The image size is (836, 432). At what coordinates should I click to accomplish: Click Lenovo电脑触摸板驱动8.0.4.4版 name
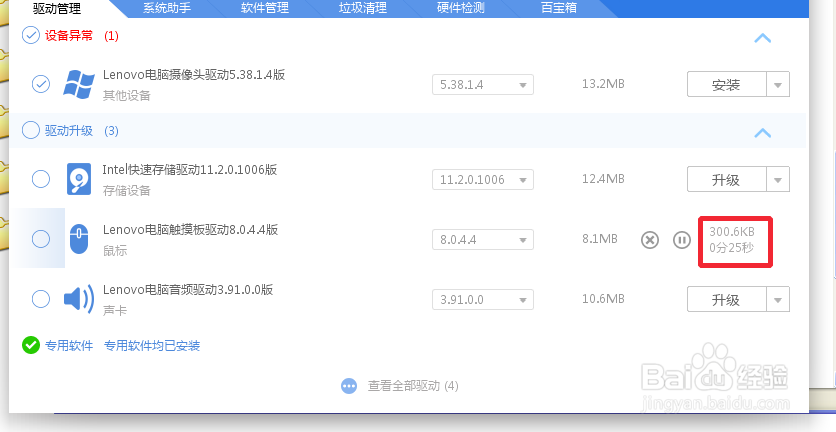point(190,230)
